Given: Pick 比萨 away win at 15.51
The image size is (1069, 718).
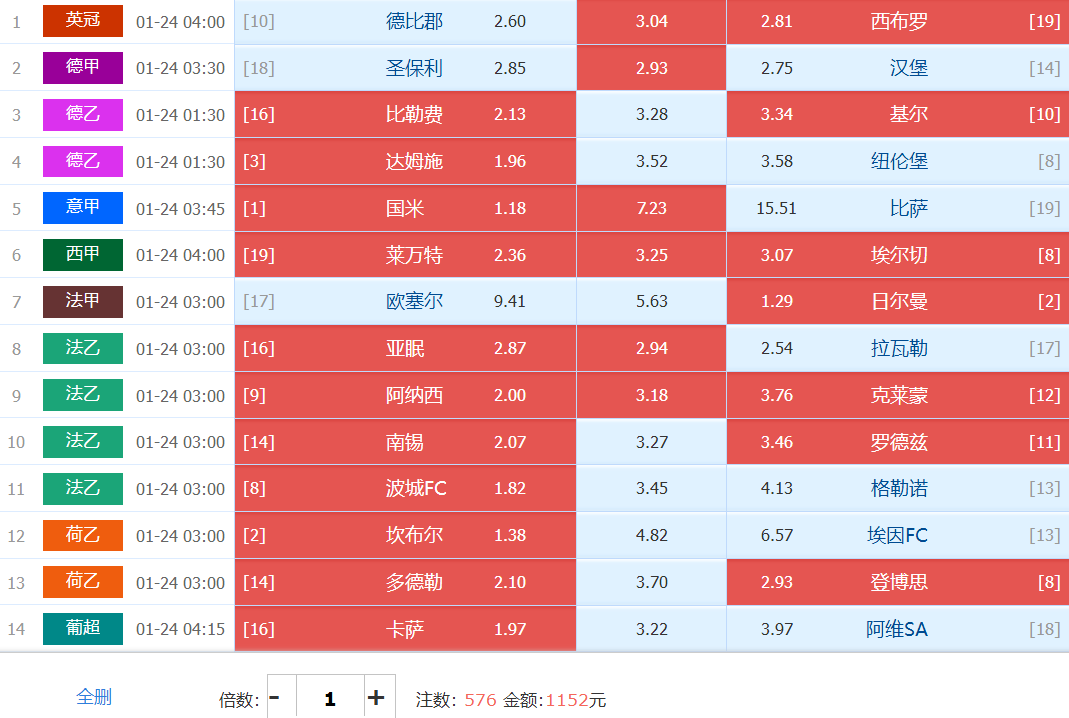Looking at the screenshot, I should point(897,208).
